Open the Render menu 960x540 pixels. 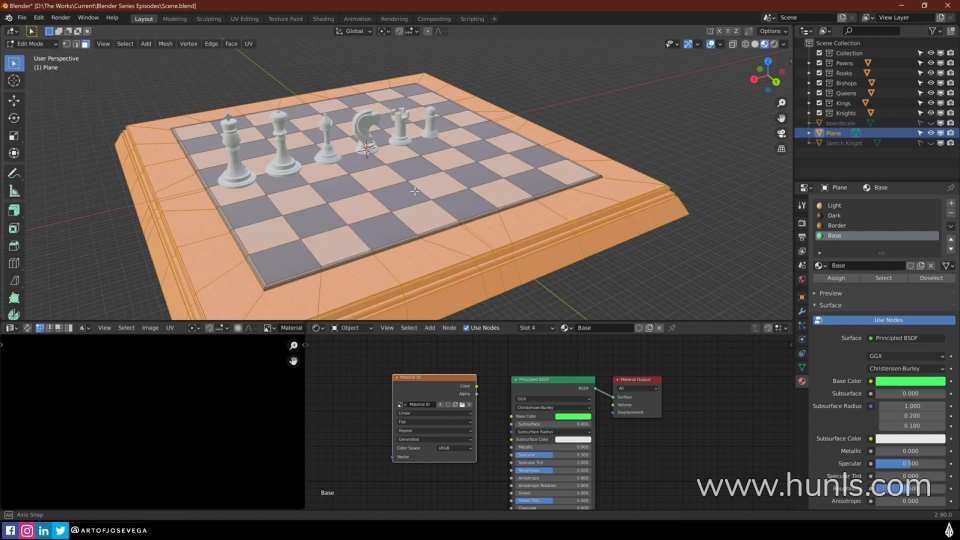(61, 18)
